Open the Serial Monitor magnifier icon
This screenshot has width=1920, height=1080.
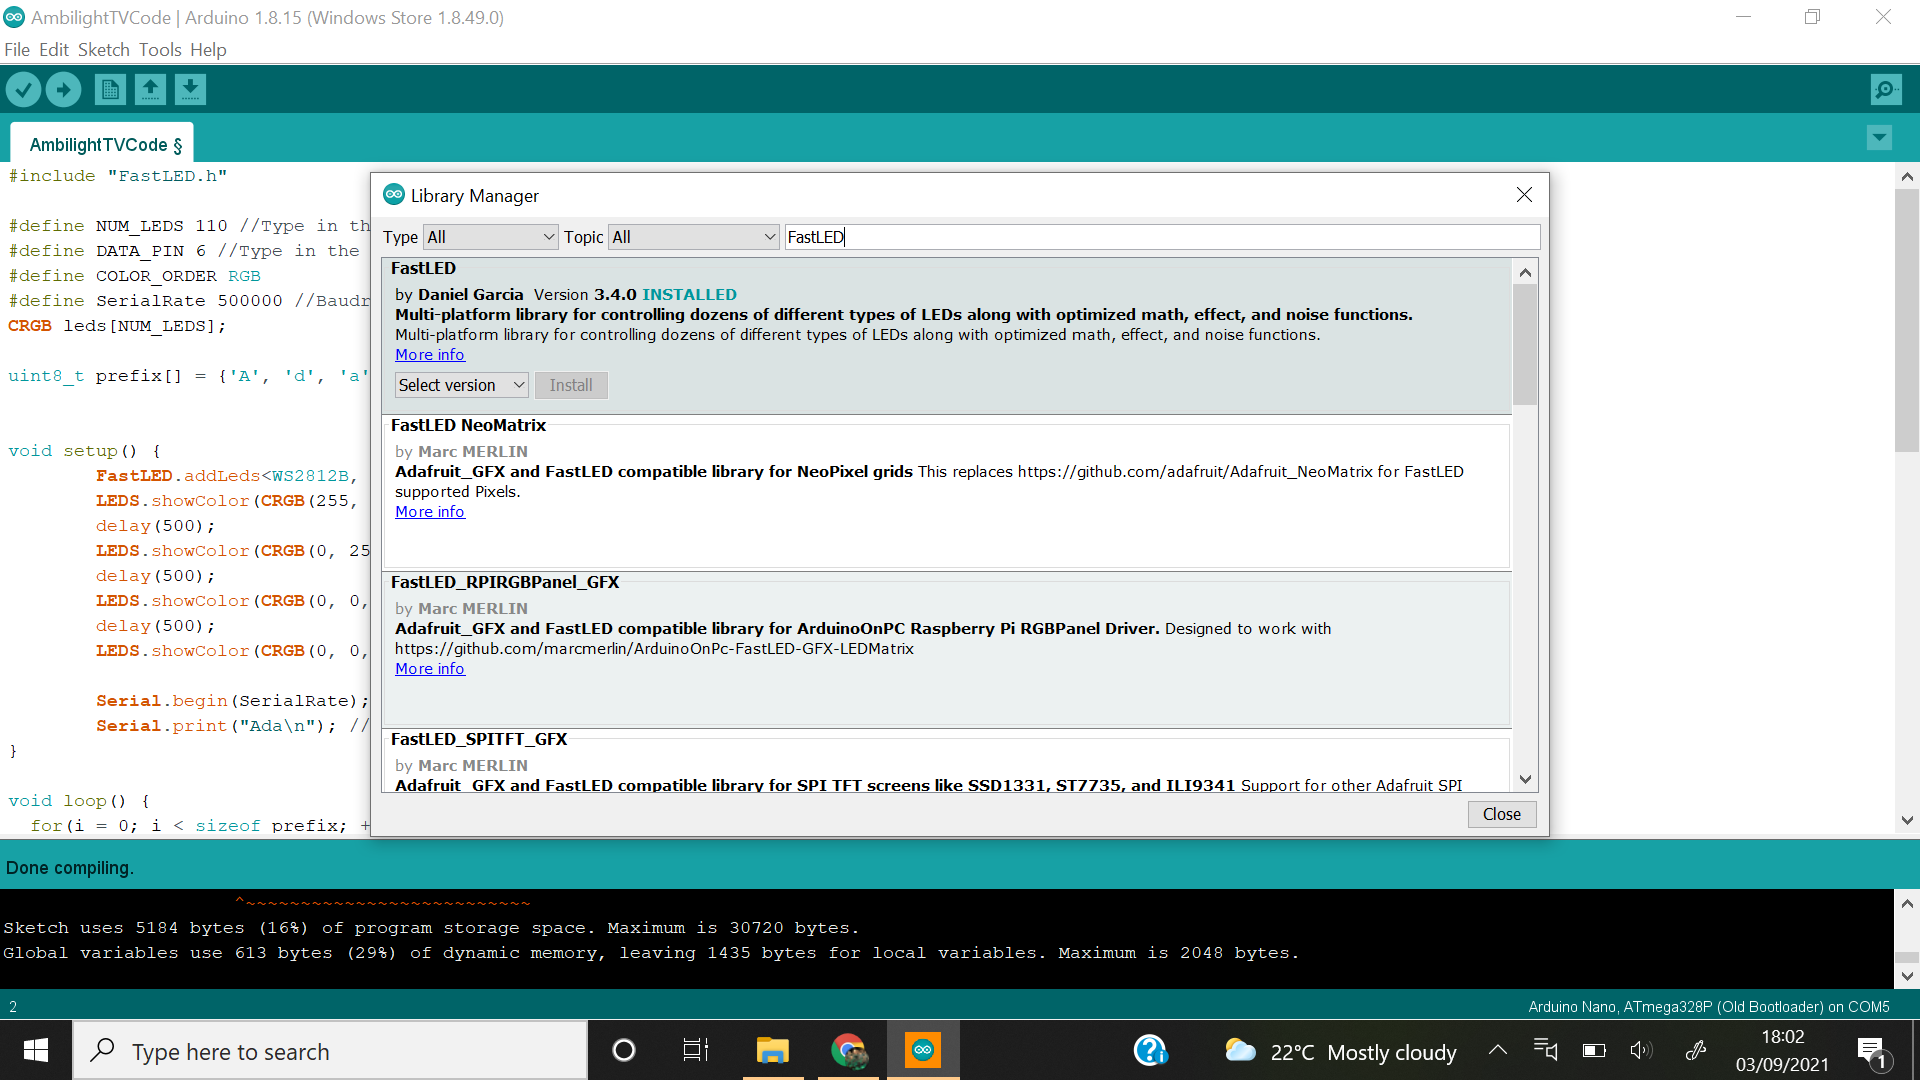pos(1885,90)
